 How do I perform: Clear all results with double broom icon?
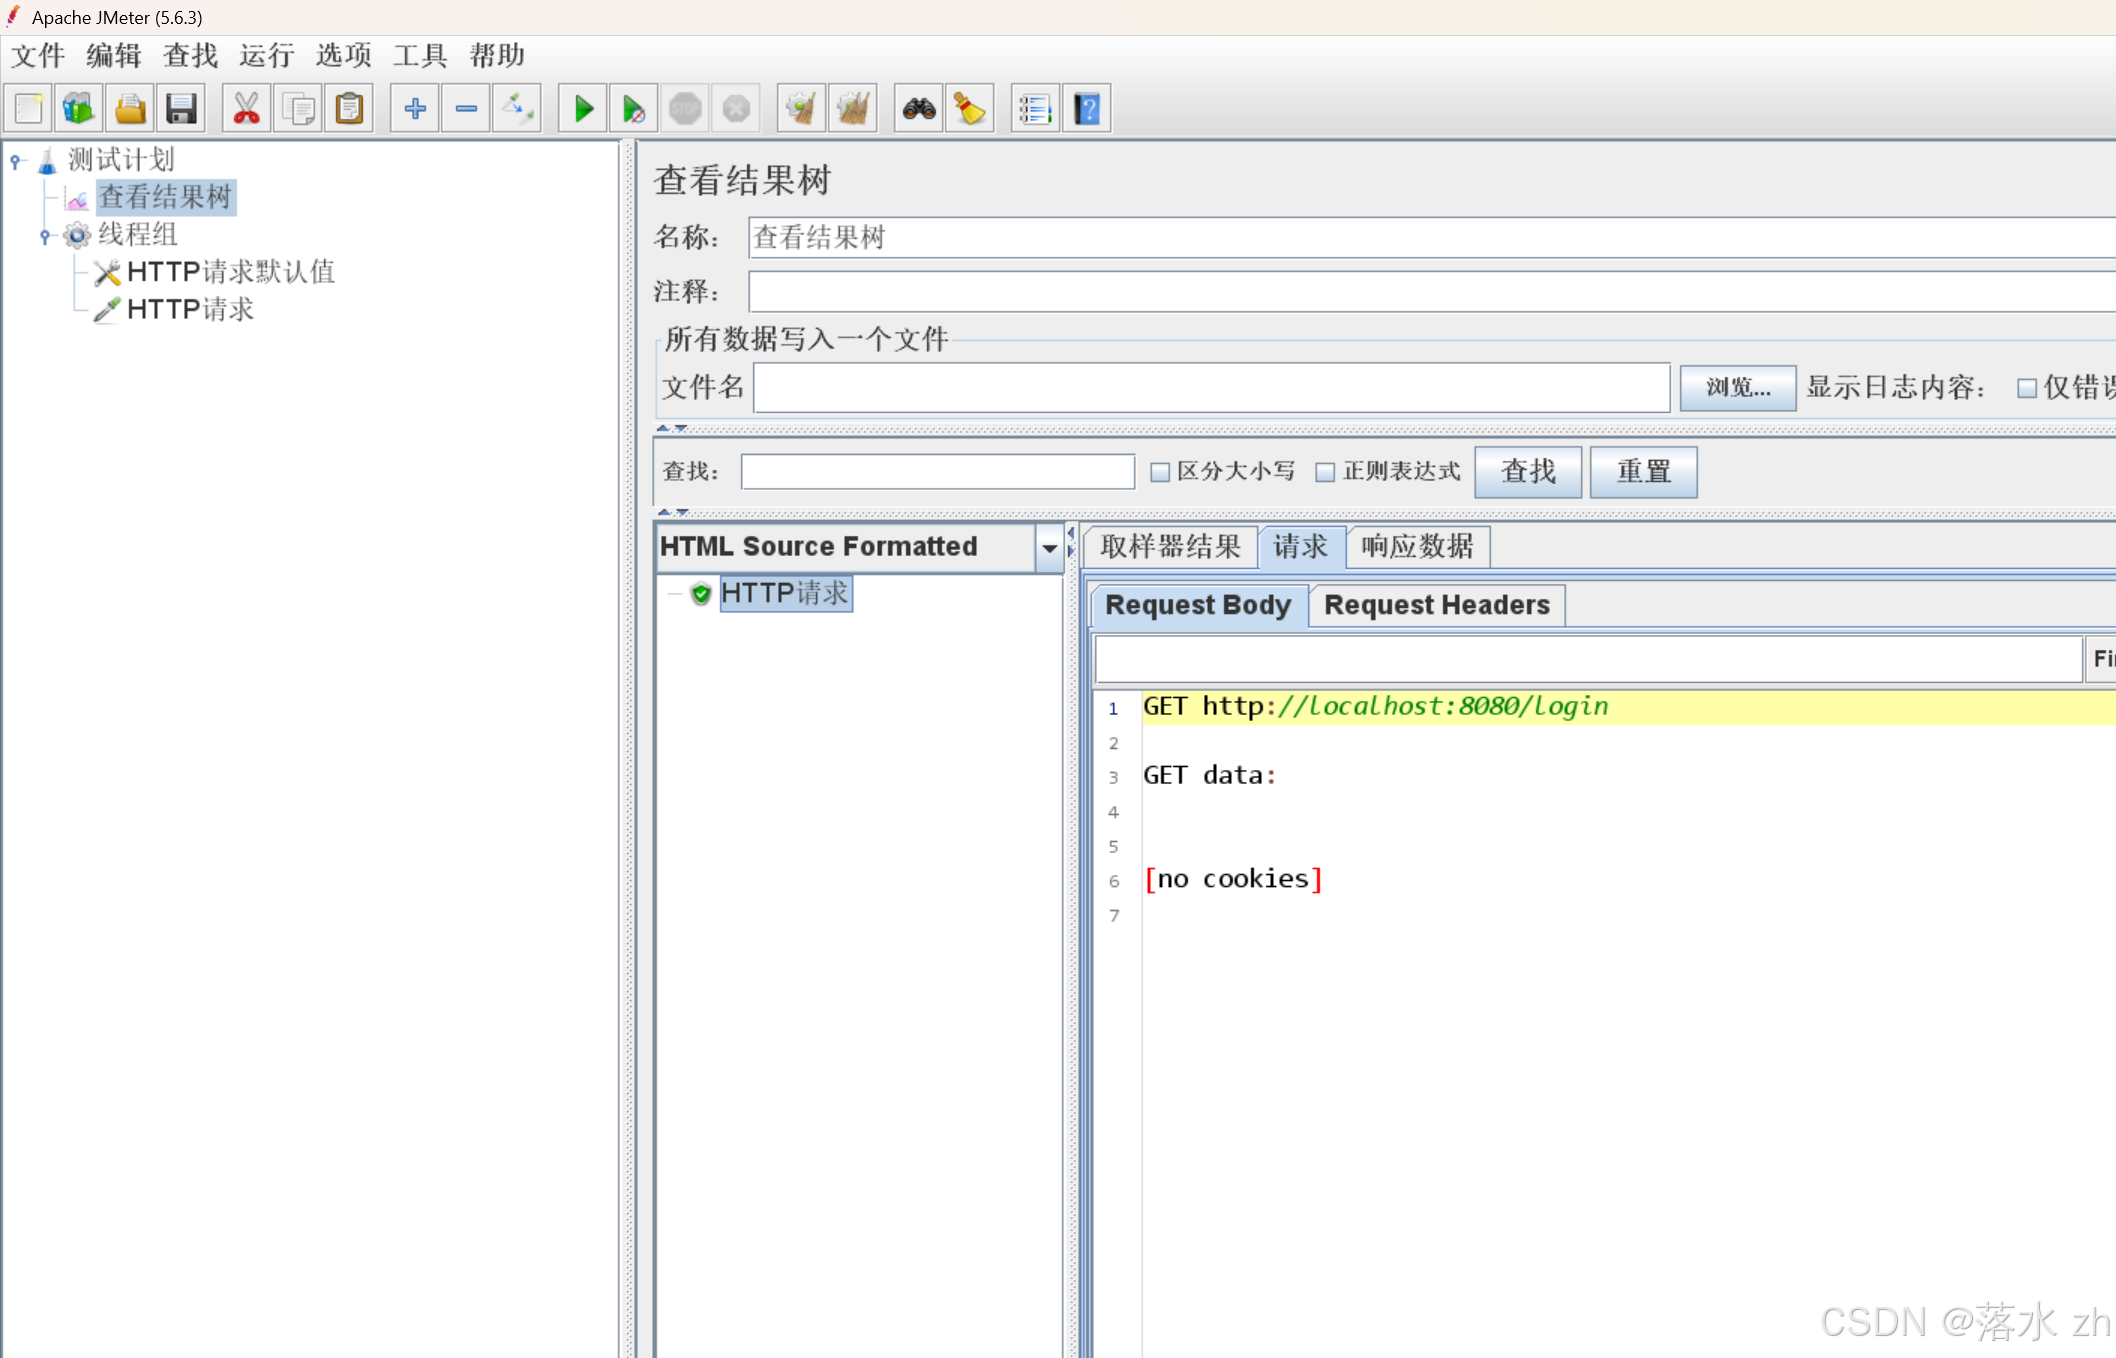tap(853, 108)
